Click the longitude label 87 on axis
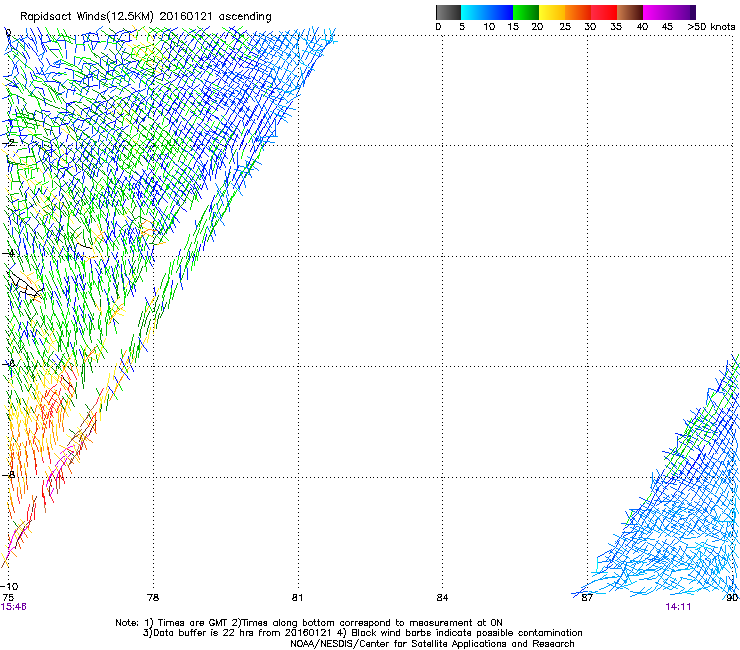 587,598
